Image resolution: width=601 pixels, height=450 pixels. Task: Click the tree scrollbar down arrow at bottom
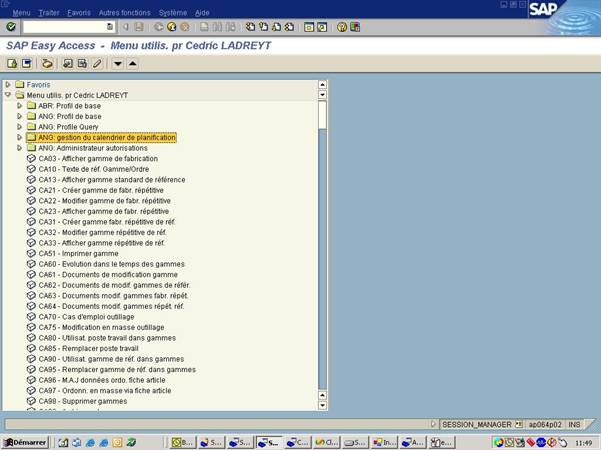(322, 406)
